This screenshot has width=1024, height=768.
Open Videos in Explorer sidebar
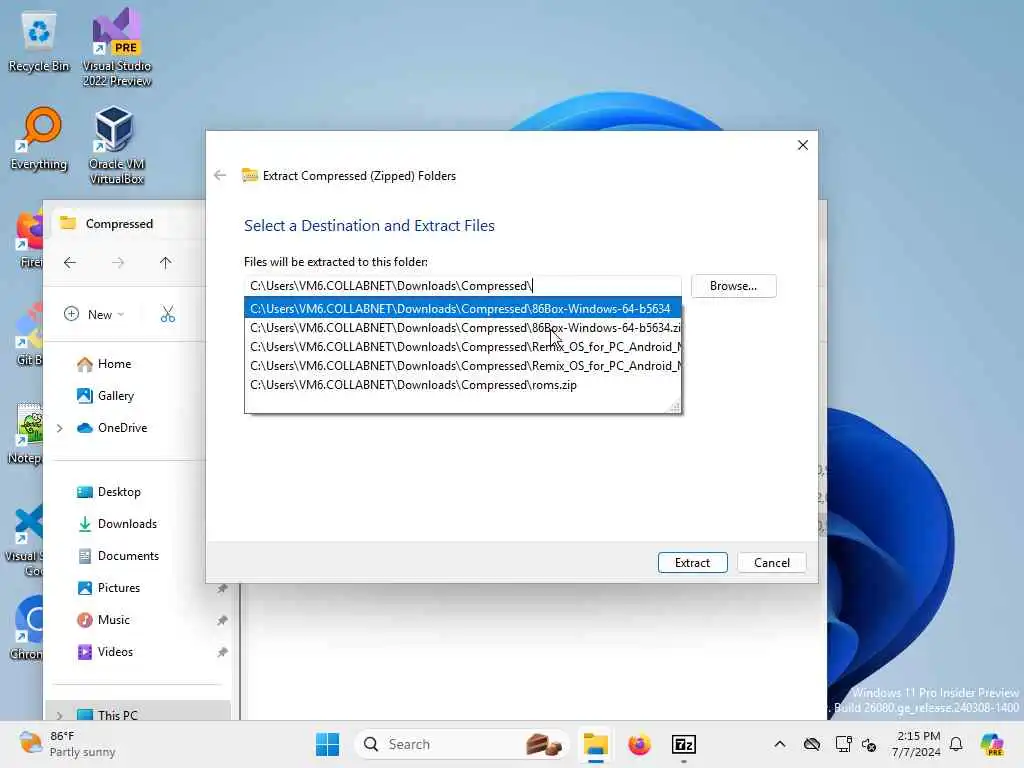coord(105,652)
